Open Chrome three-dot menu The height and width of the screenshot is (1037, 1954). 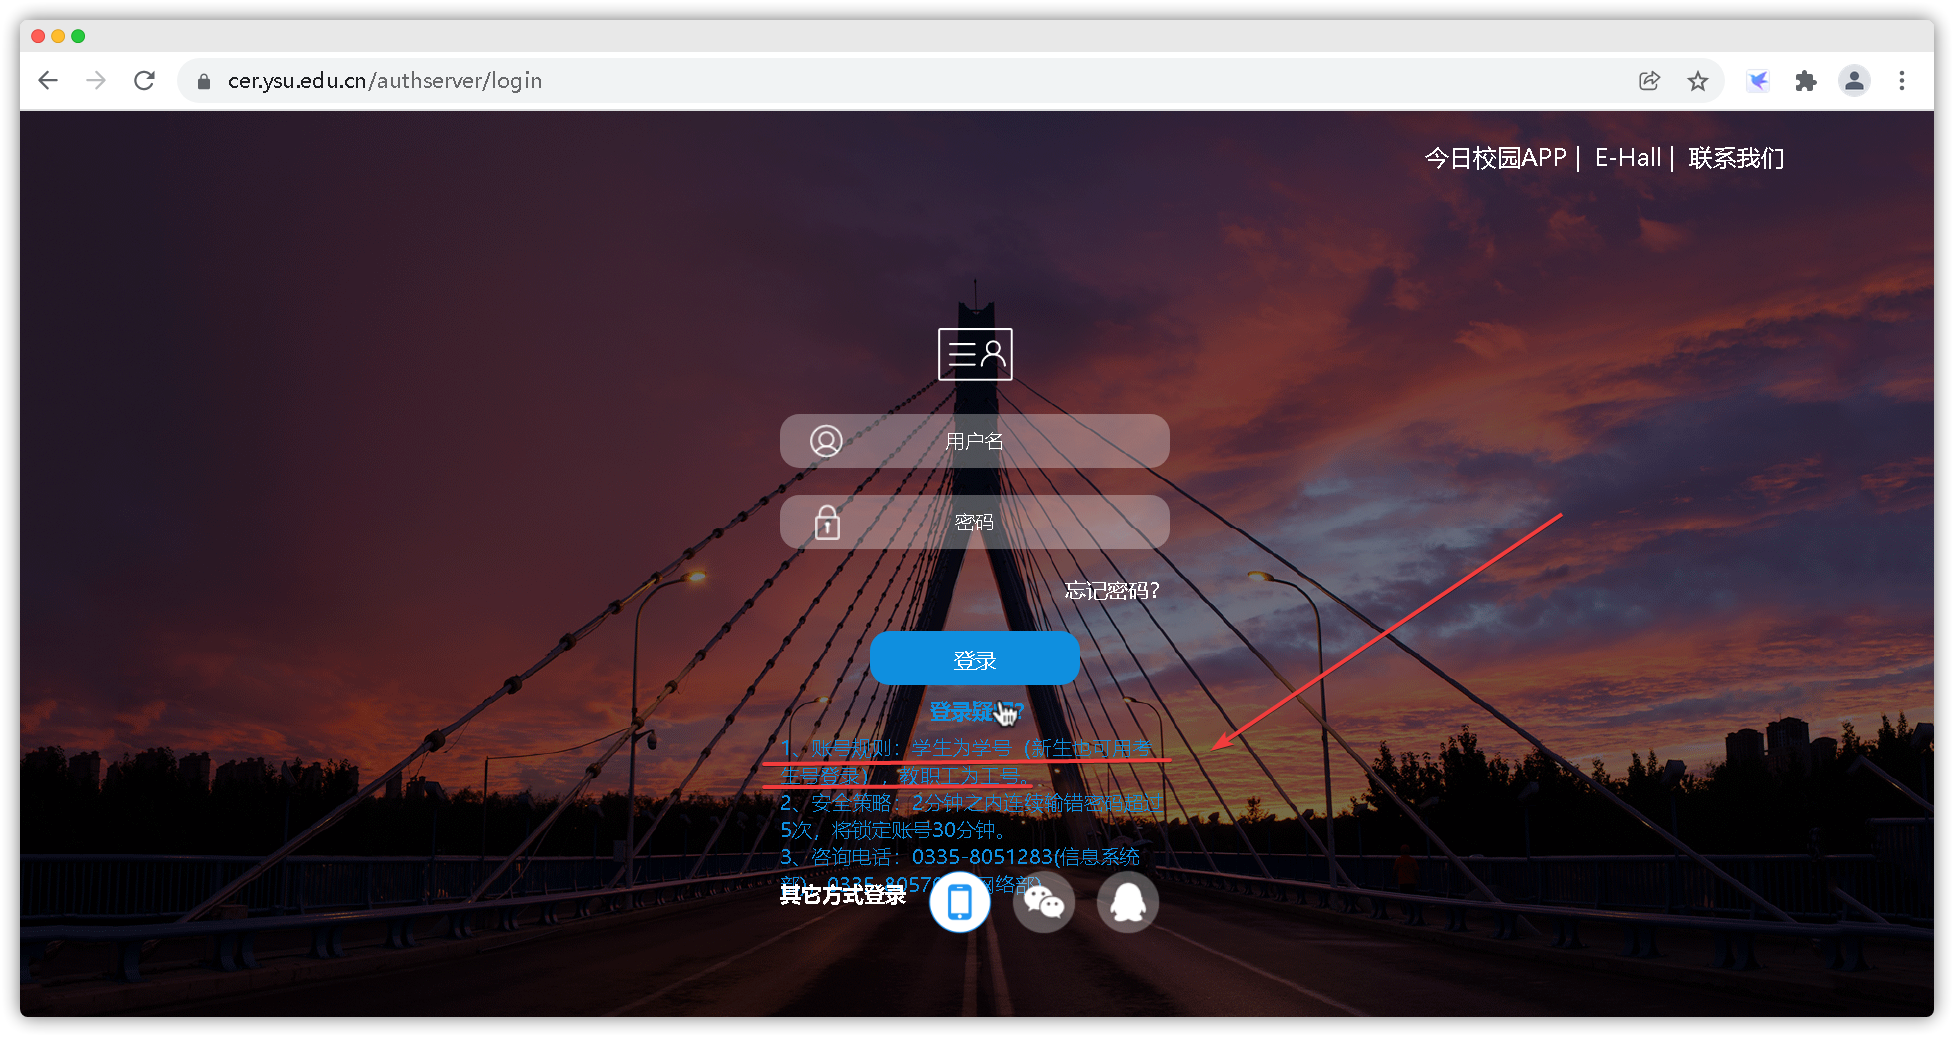(1901, 81)
